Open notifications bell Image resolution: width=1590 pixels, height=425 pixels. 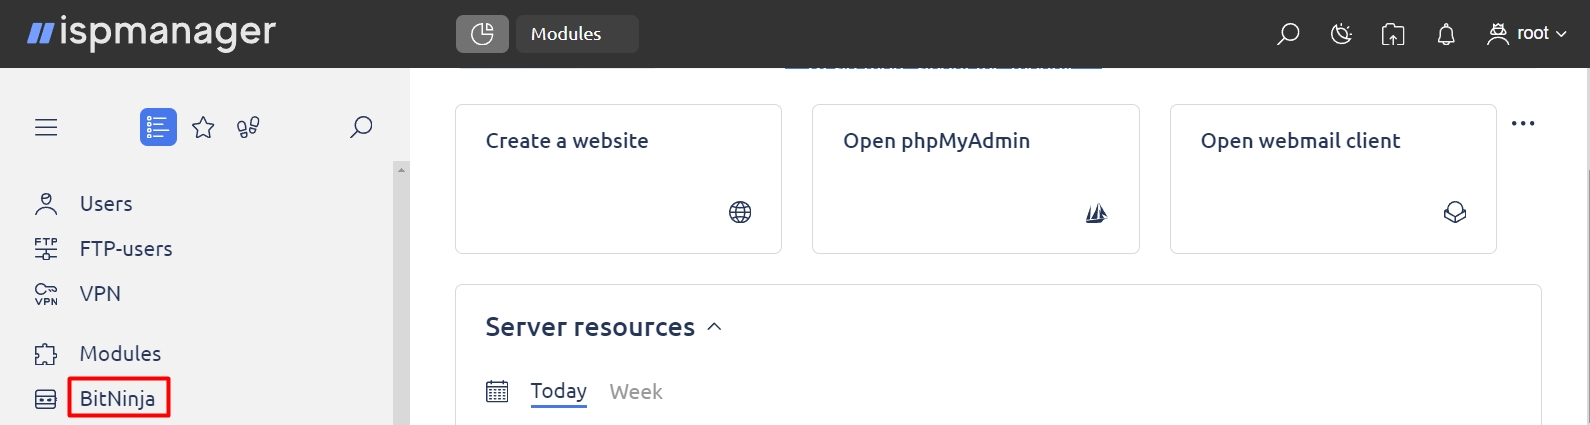[x=1446, y=34]
